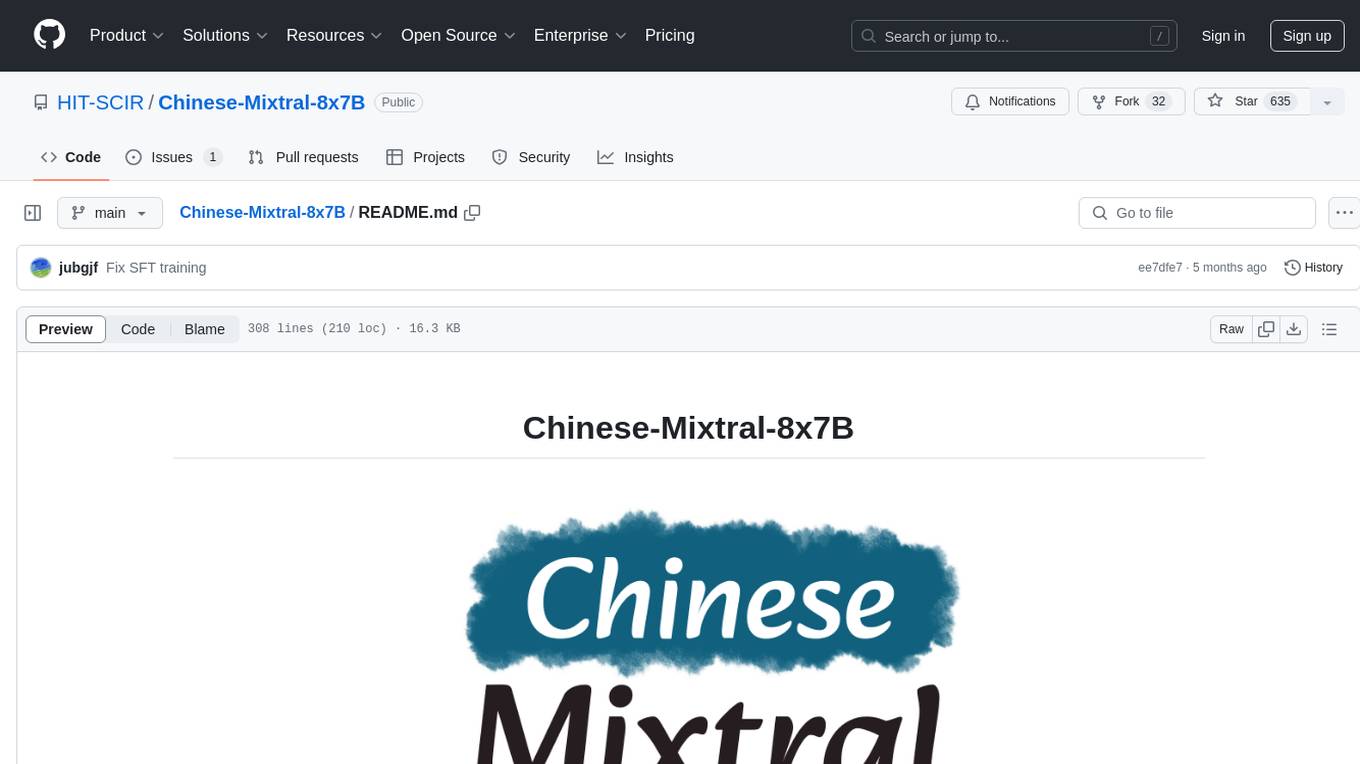This screenshot has height=764, width=1360.
Task: Click the issues counter badge showing 1
Action: point(212,157)
